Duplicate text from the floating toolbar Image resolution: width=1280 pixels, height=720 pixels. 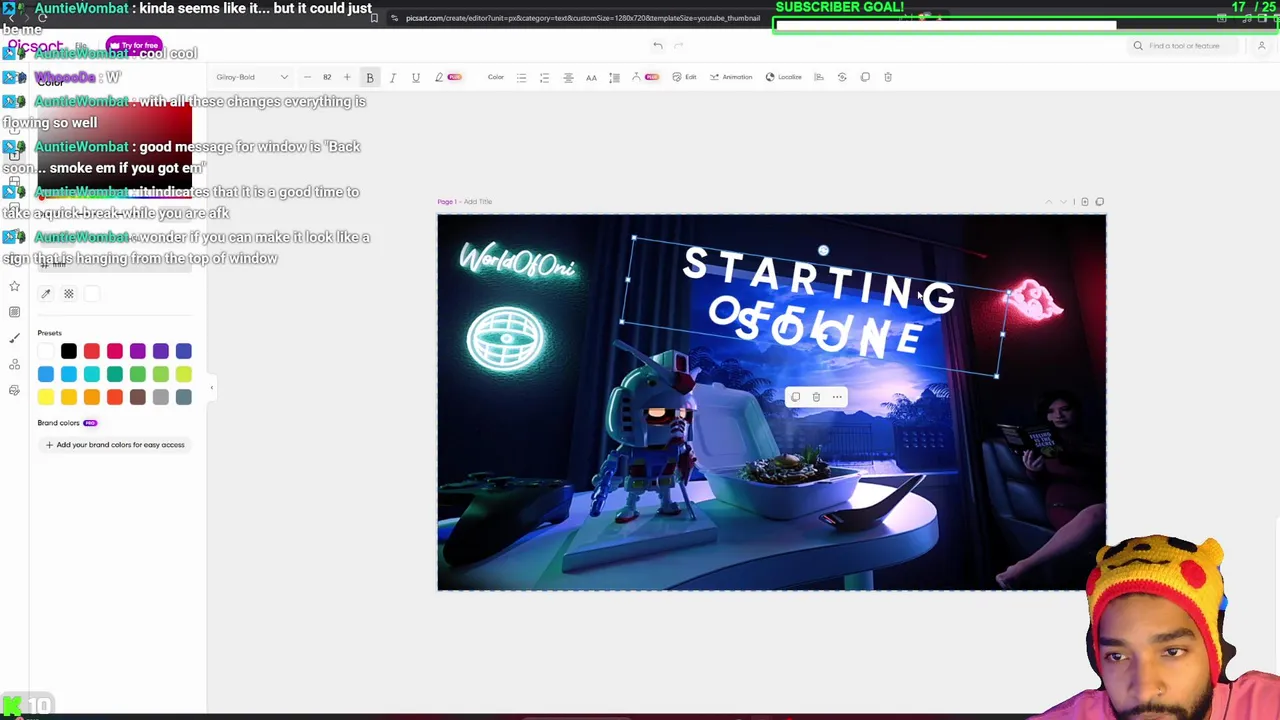795,397
